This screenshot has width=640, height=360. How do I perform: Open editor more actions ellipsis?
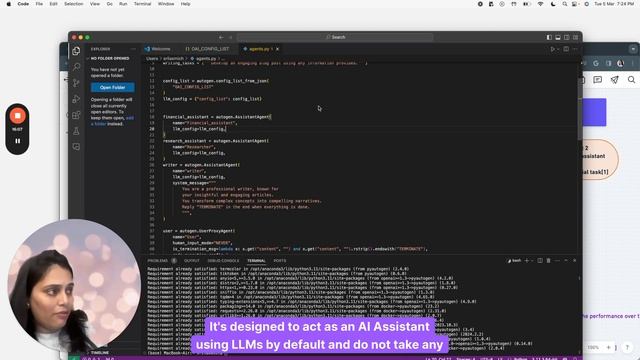point(575,49)
